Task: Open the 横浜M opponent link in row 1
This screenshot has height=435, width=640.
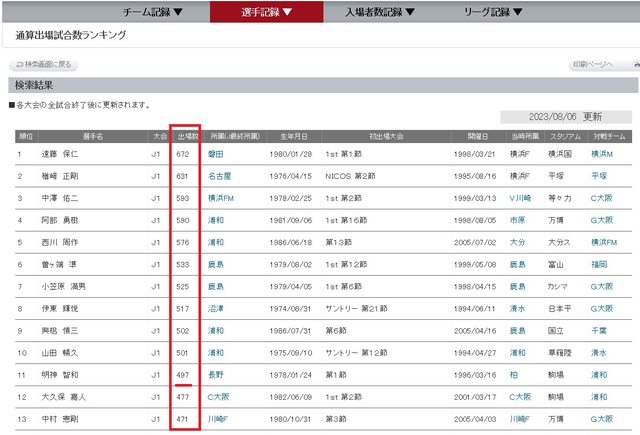Action: coord(603,155)
